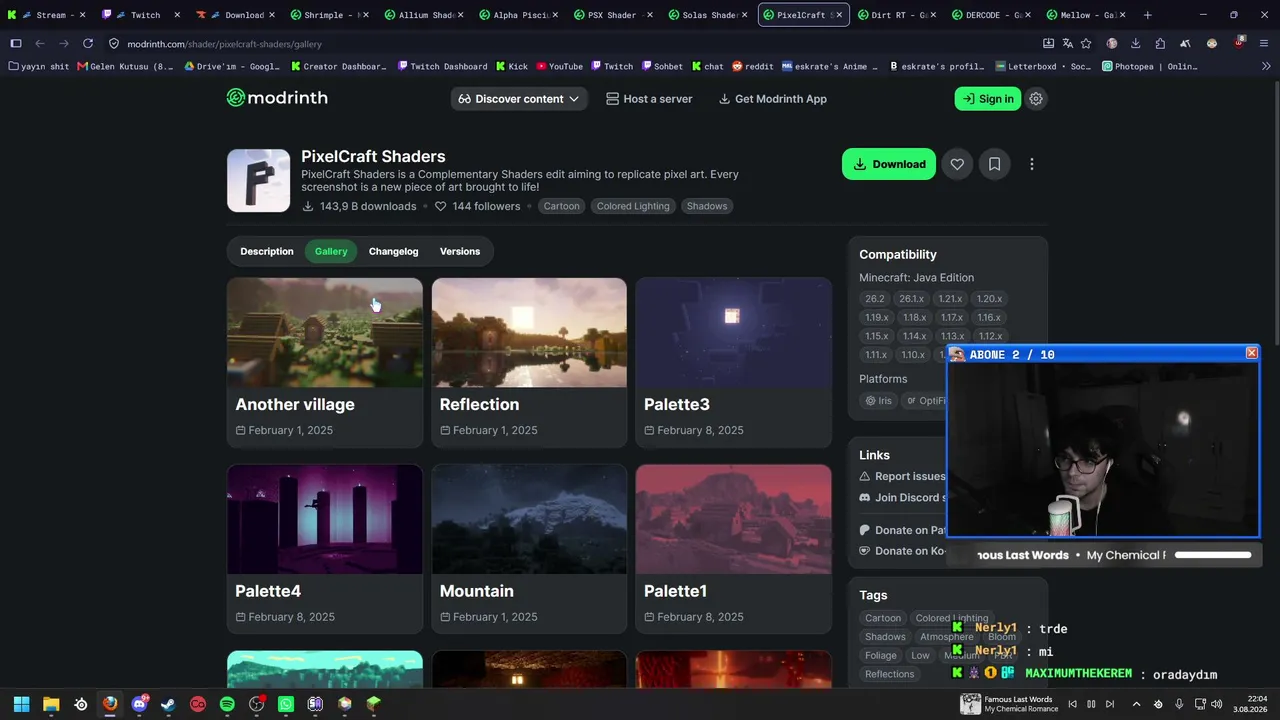Open the Modrinth settings gear

(1036, 99)
